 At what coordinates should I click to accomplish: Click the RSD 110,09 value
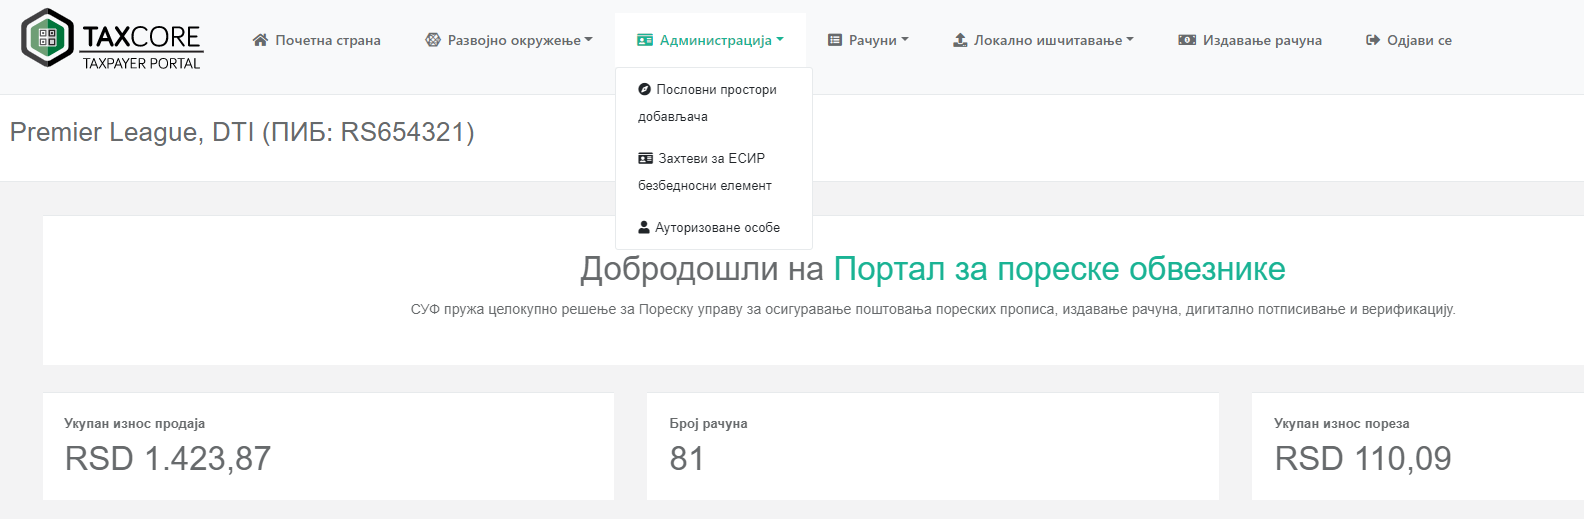(1363, 458)
